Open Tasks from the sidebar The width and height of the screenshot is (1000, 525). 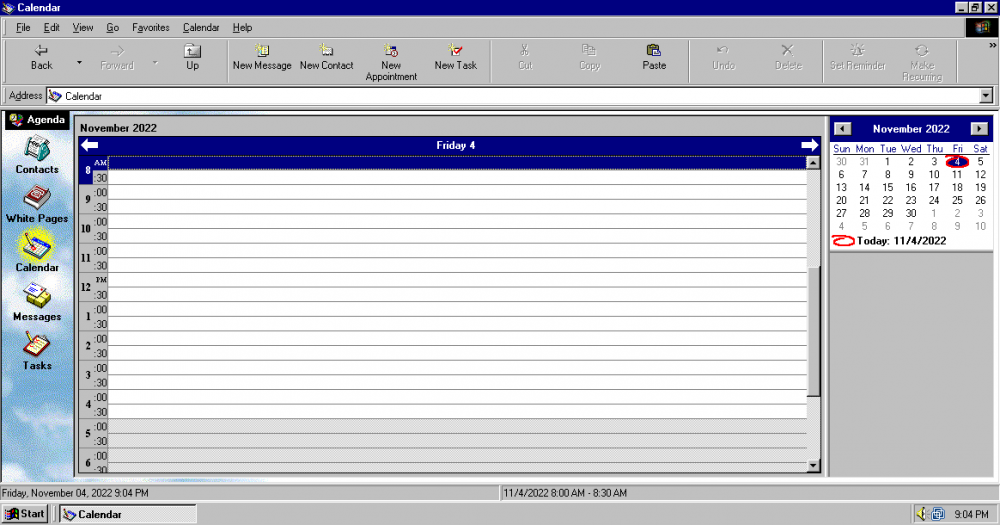37,351
